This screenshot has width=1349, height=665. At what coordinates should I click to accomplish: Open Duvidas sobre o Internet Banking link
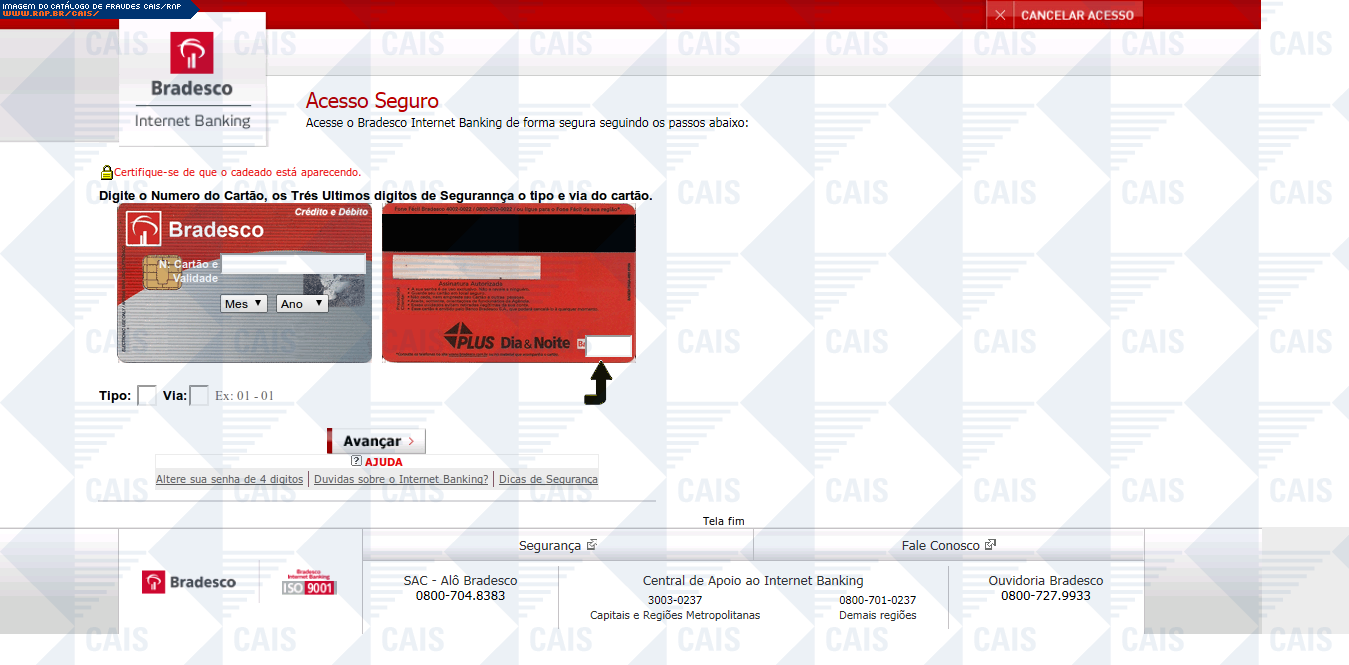[401, 479]
